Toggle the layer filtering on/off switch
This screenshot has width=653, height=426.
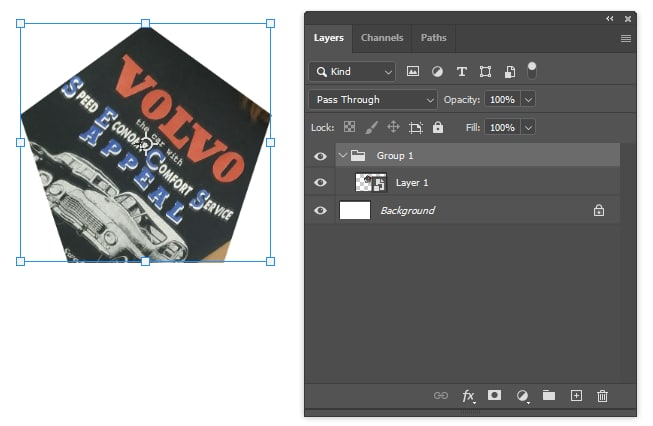coord(532,70)
